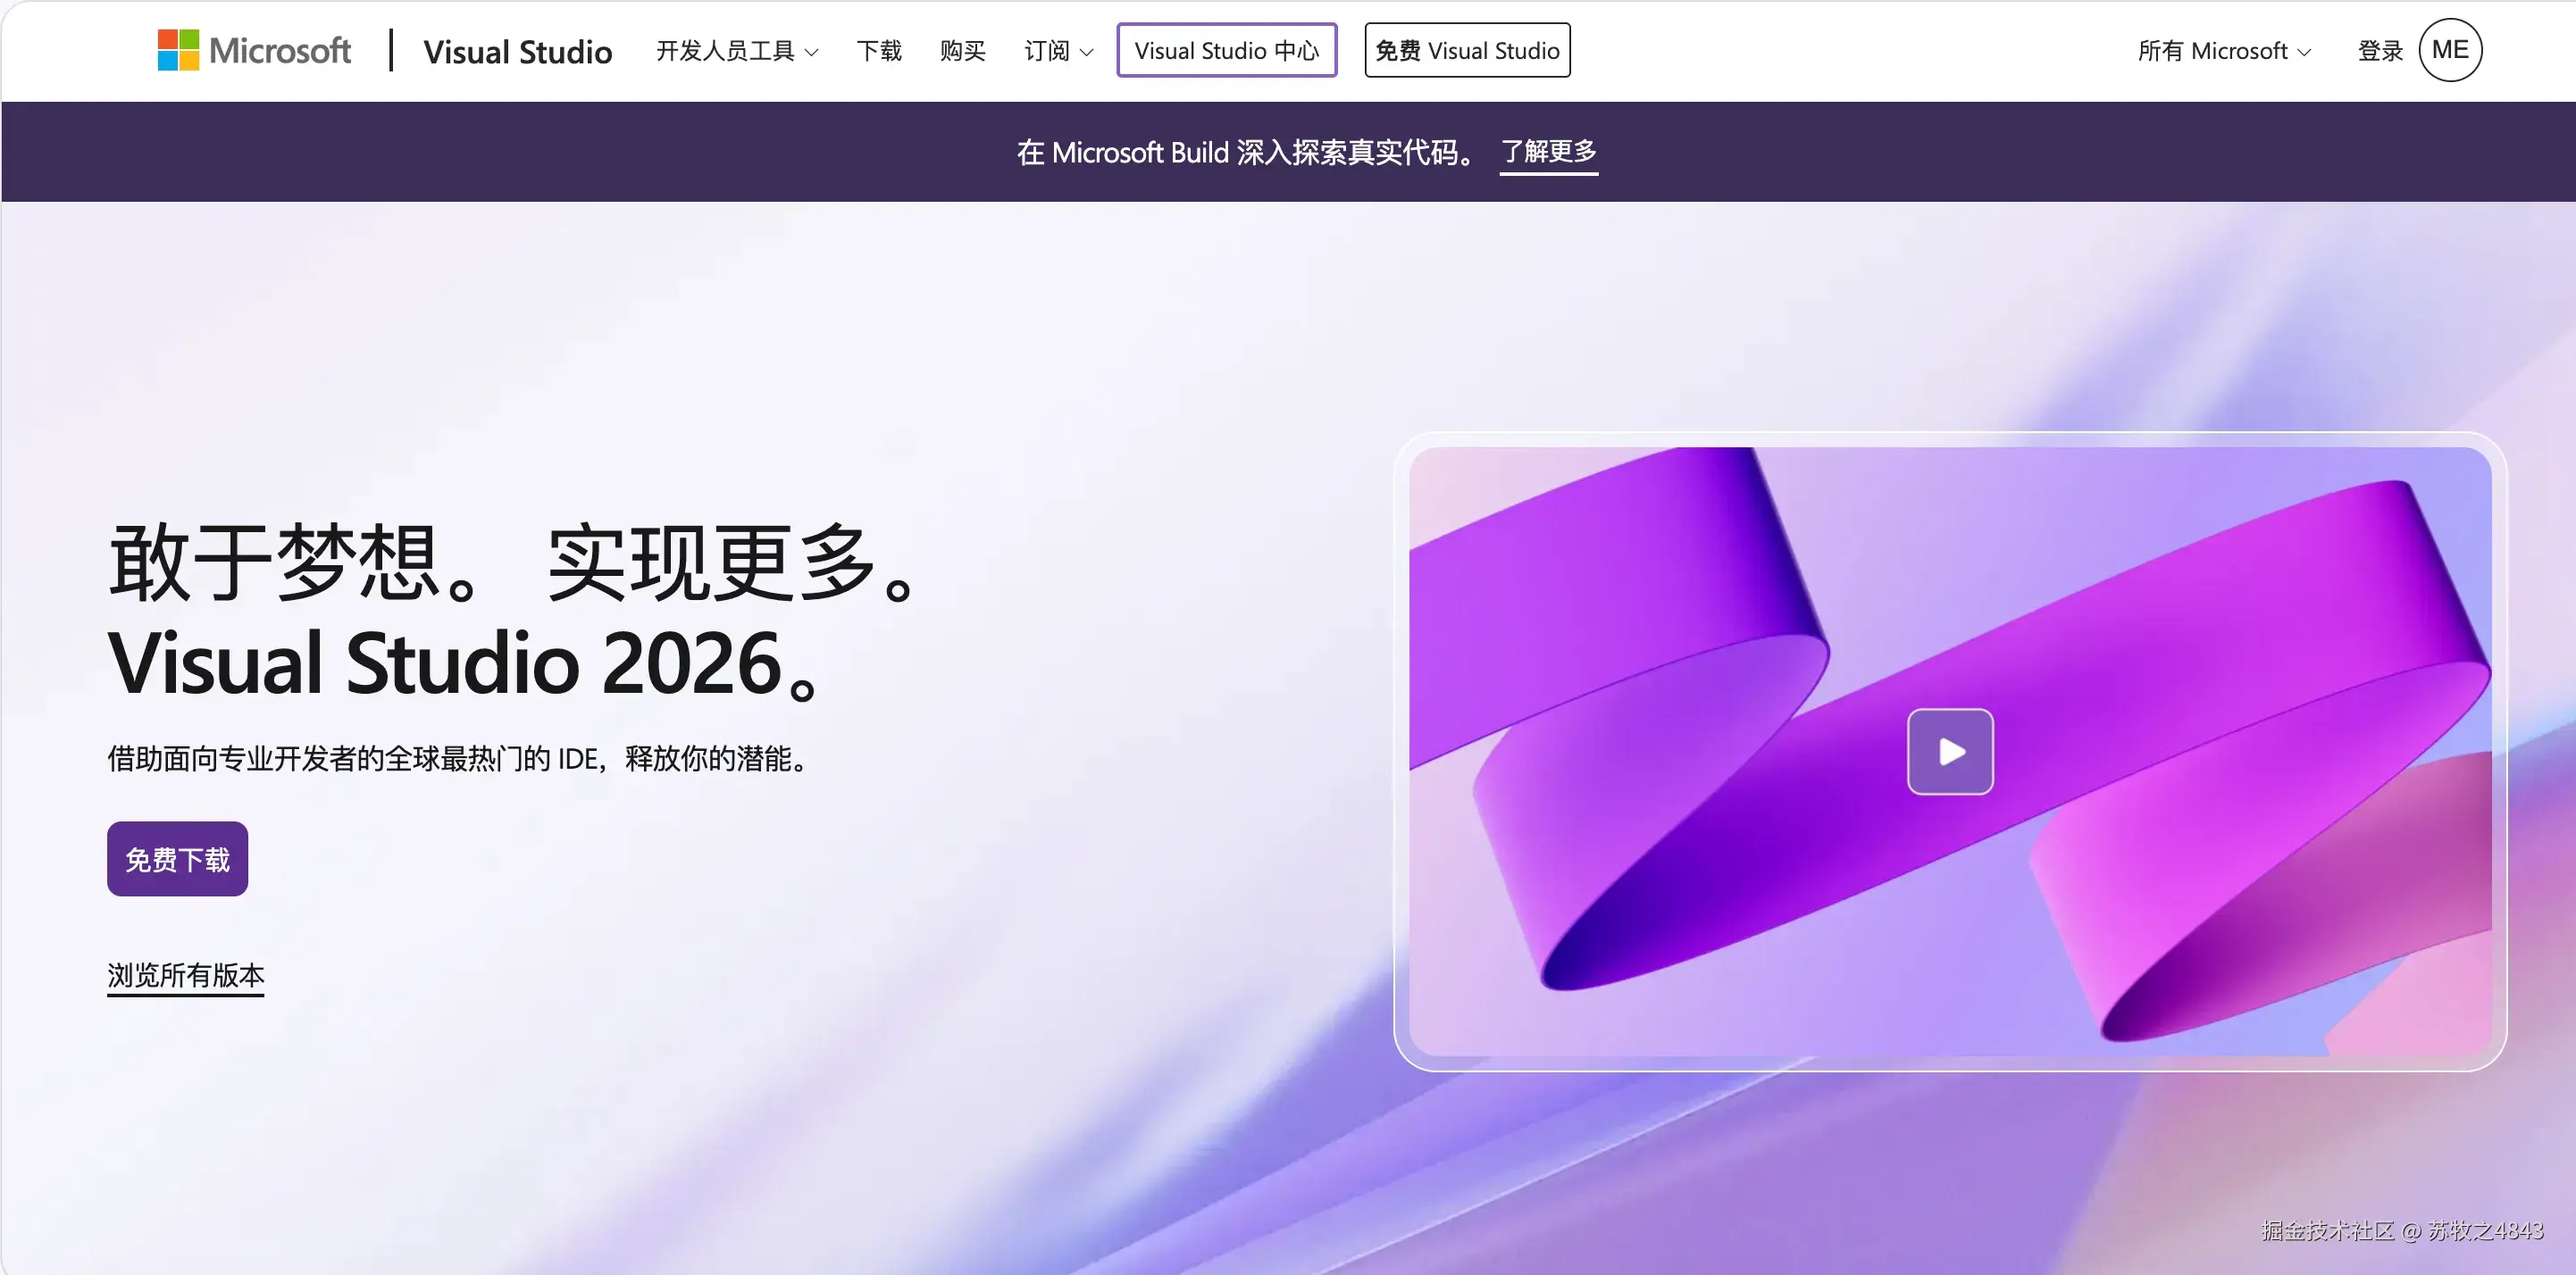Click the ME account avatar circle

[2449, 50]
